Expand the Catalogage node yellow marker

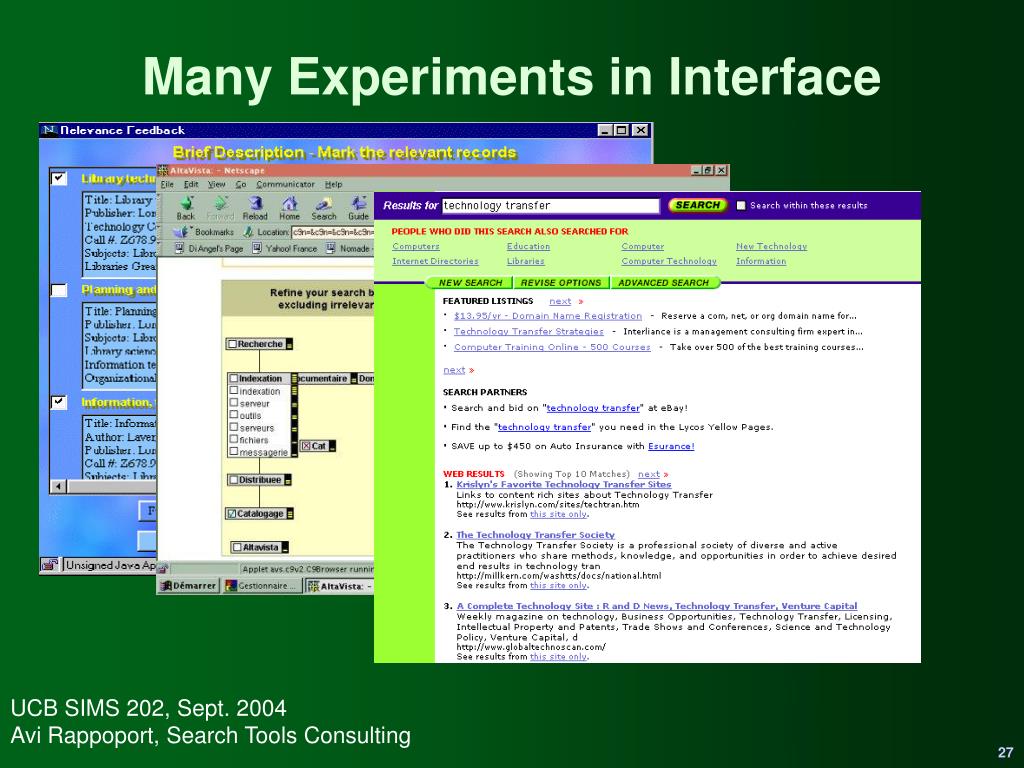coord(290,514)
